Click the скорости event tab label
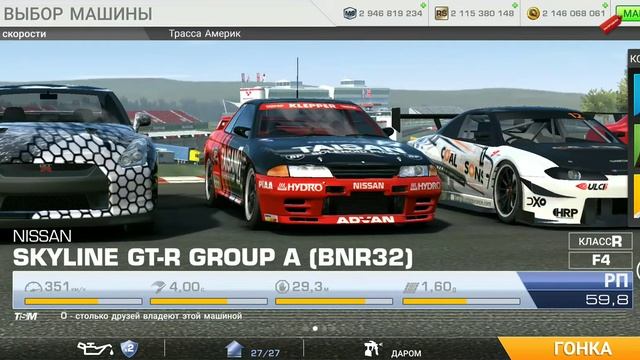Image resolution: width=640 pixels, height=360 pixels. (x=24, y=34)
